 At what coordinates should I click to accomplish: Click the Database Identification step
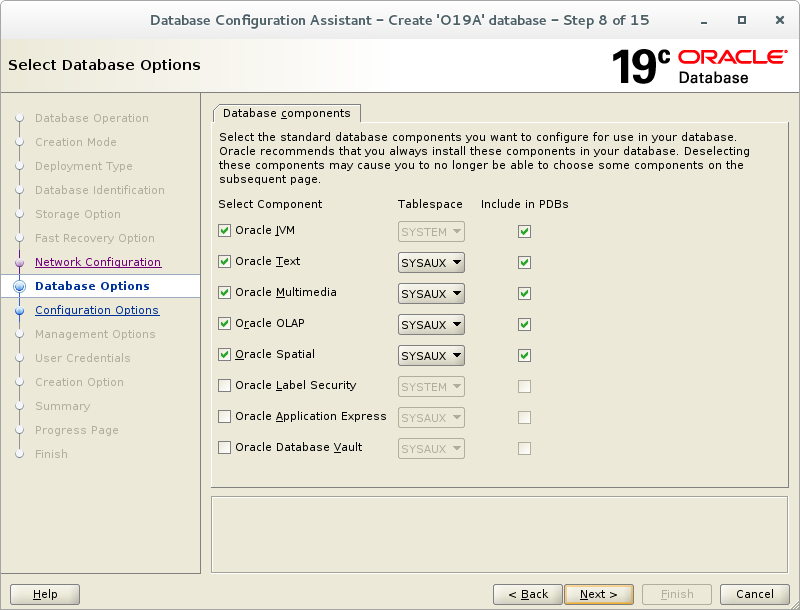tap(100, 190)
